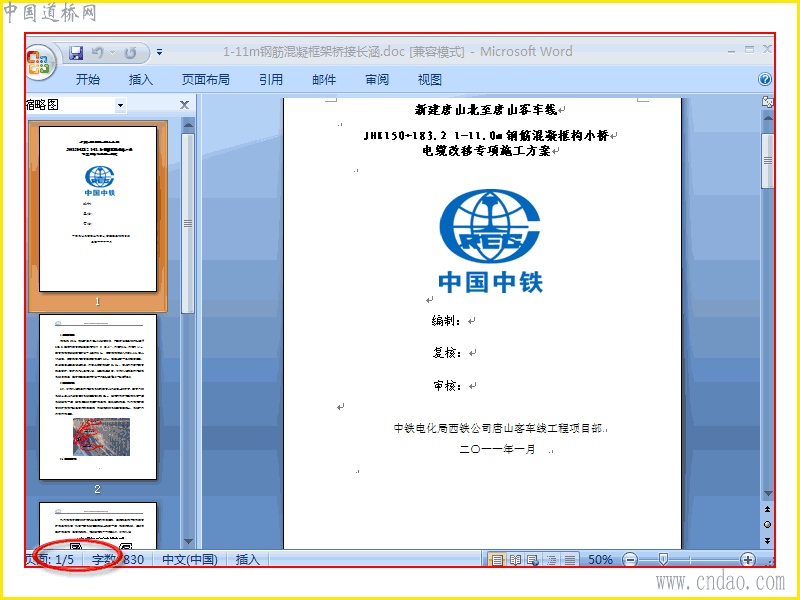
Task: Open the 审阅 ribbon tab
Action: click(377, 80)
